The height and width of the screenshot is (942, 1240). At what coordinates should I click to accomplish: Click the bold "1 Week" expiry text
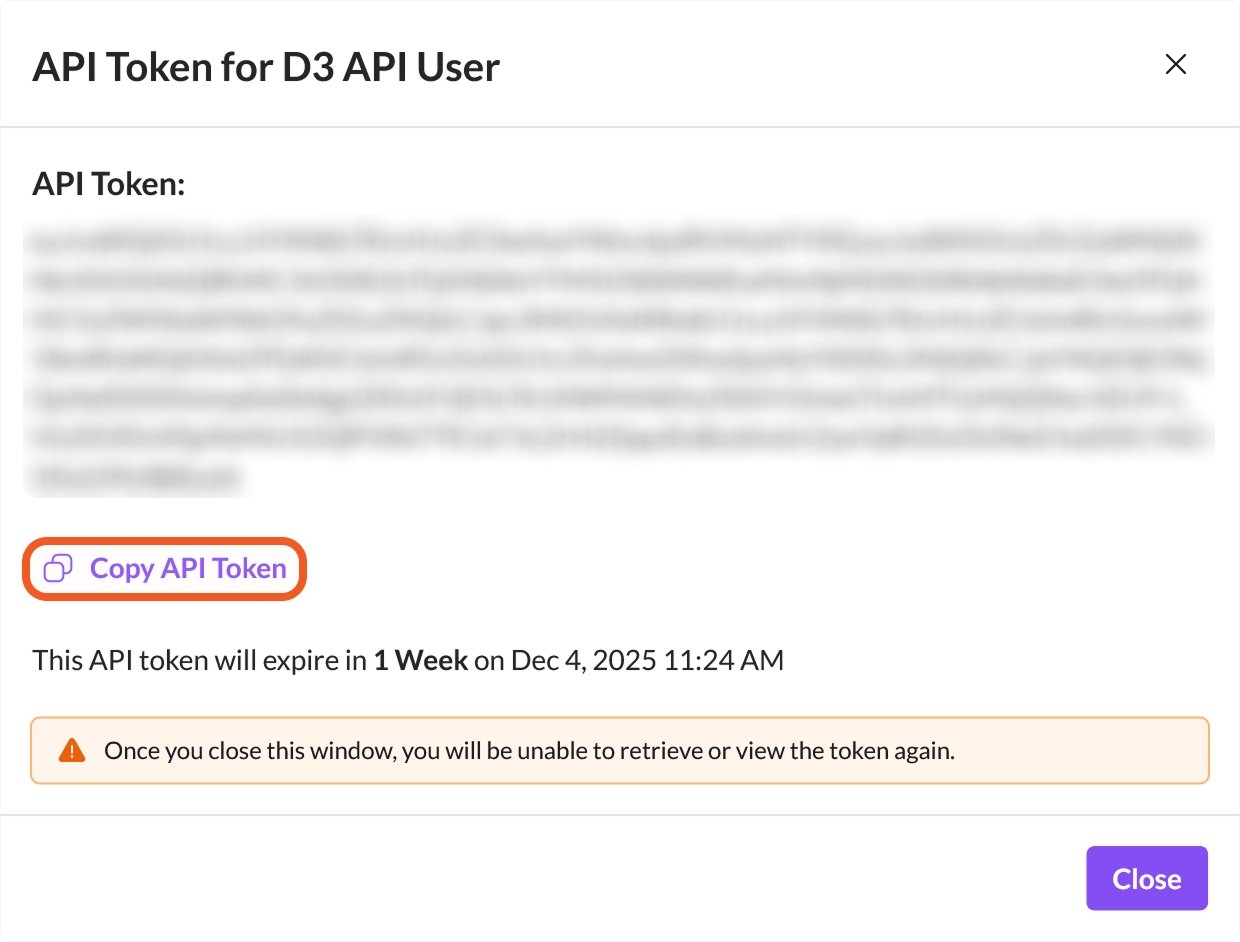421,660
